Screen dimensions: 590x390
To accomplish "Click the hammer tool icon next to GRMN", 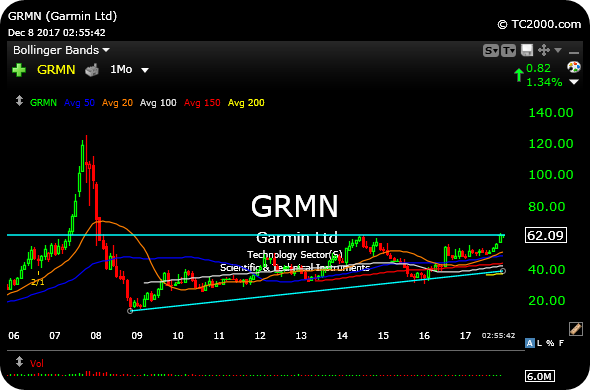I will (92, 70).
